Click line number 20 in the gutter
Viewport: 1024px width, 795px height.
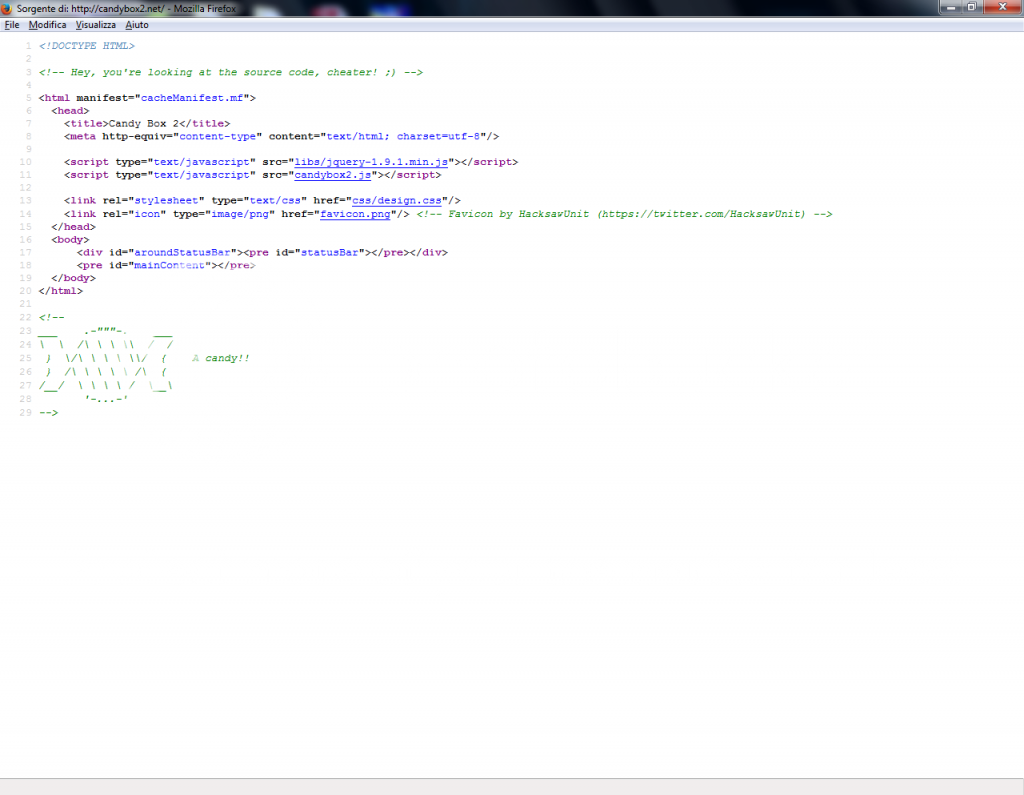pyautogui.click(x=25, y=291)
